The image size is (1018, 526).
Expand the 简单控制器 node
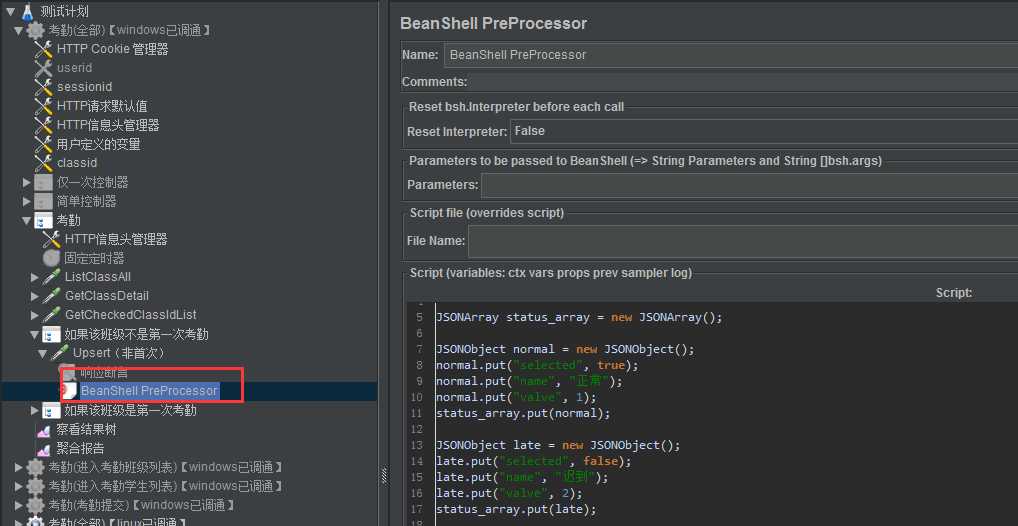pyautogui.click(x=27, y=201)
